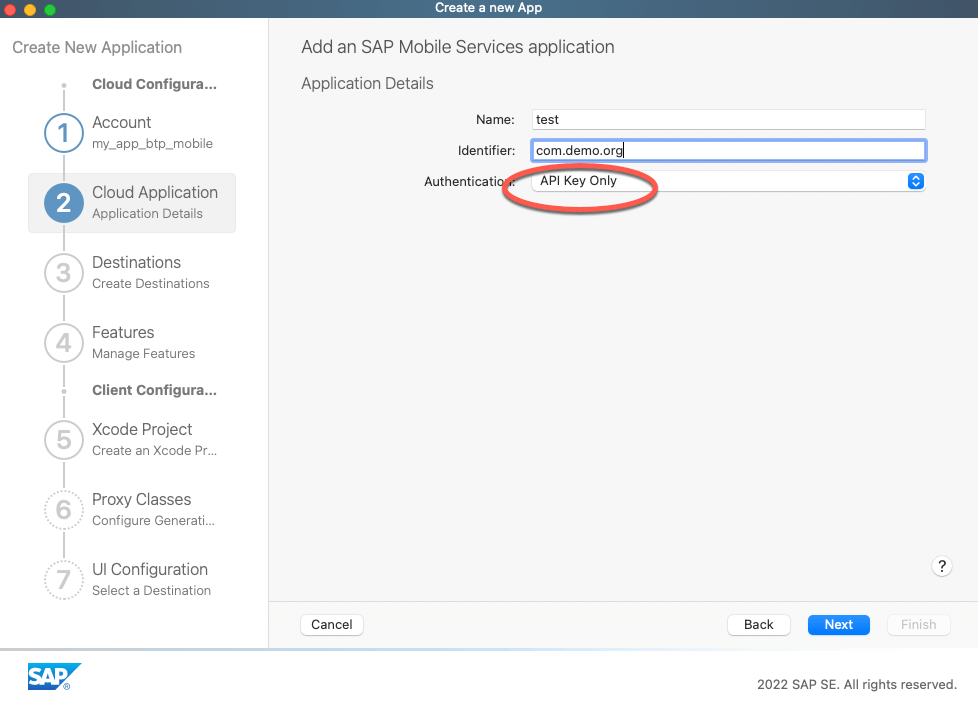Click the step 6 Proxy Classes circle icon
The height and width of the screenshot is (703, 978).
64,510
